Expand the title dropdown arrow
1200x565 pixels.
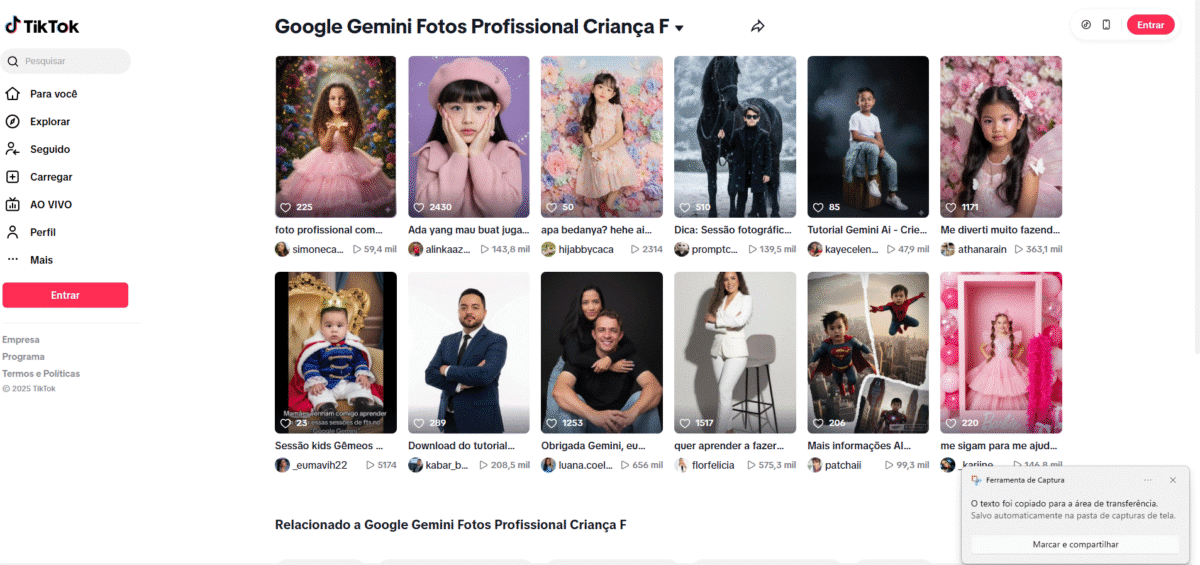click(680, 28)
